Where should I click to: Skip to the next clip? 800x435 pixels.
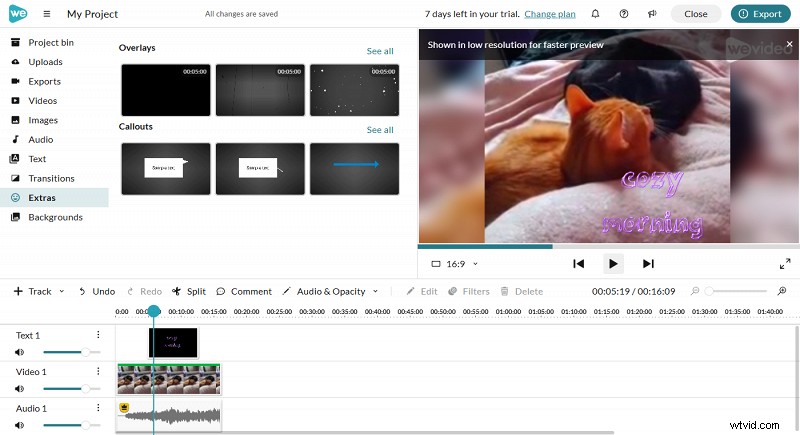coord(648,264)
